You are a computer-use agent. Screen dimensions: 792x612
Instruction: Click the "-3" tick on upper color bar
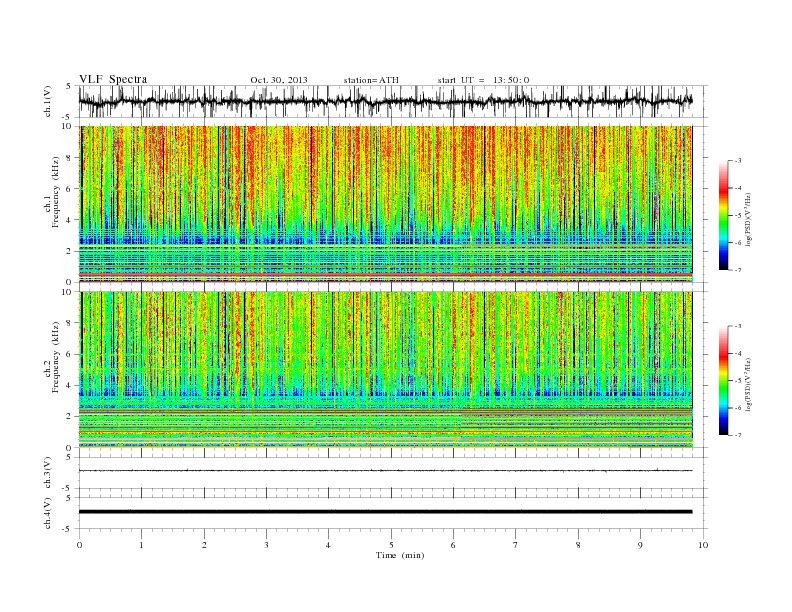pyautogui.click(x=738, y=161)
